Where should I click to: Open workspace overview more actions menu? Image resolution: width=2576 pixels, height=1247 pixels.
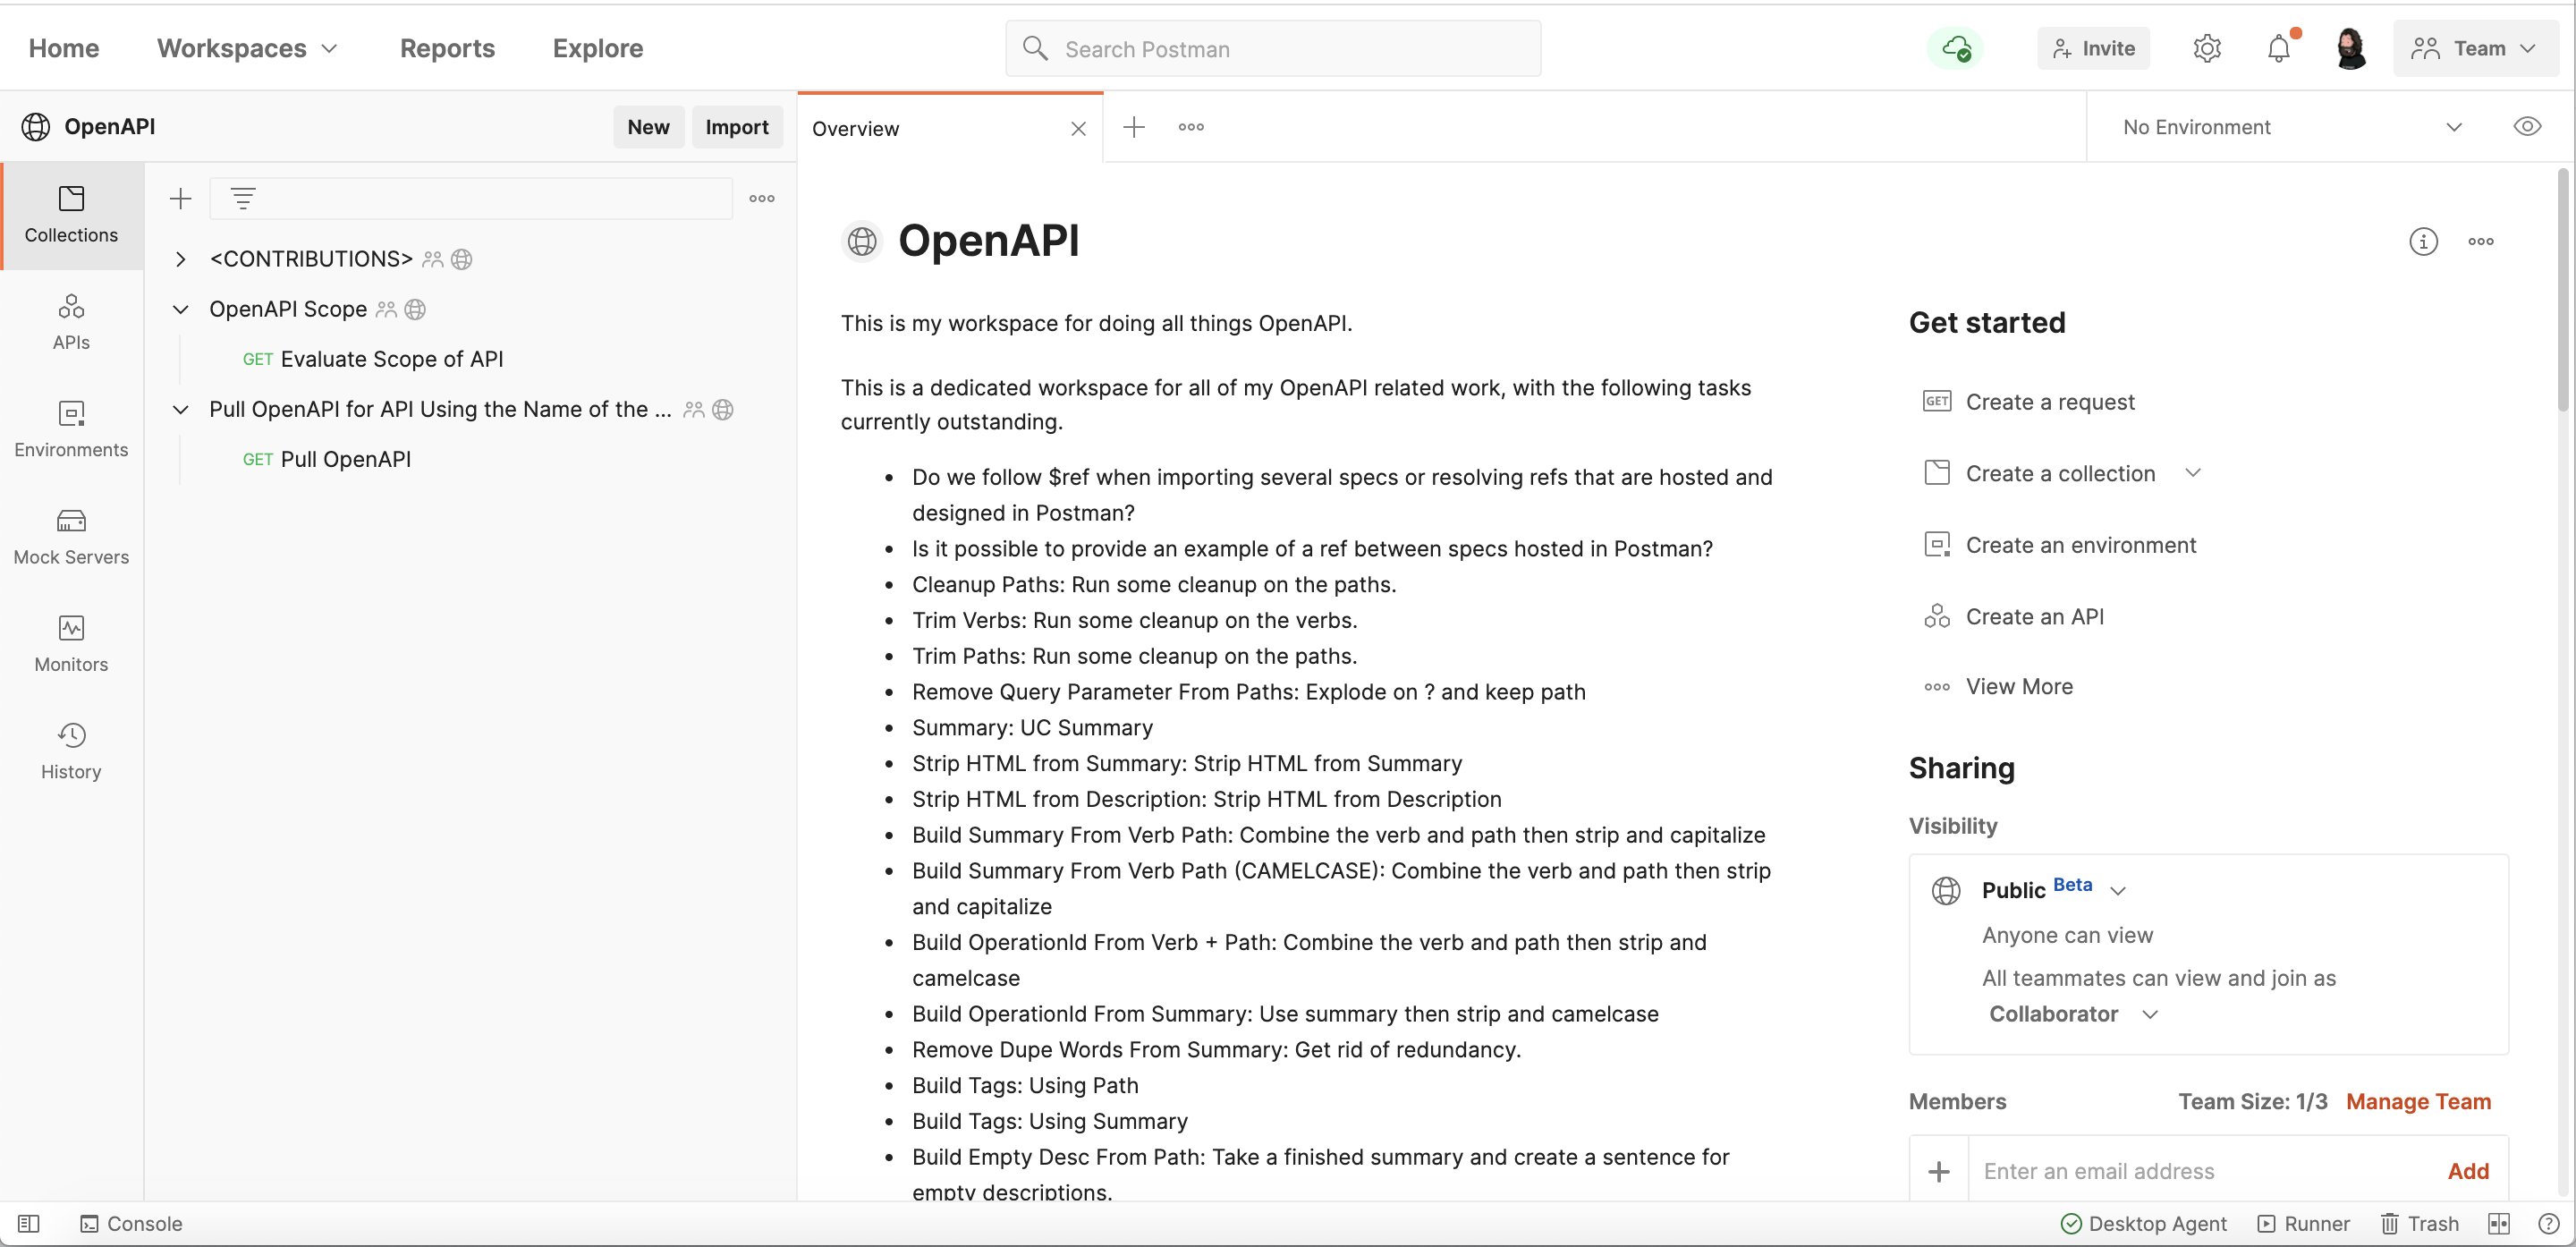pos(2481,241)
